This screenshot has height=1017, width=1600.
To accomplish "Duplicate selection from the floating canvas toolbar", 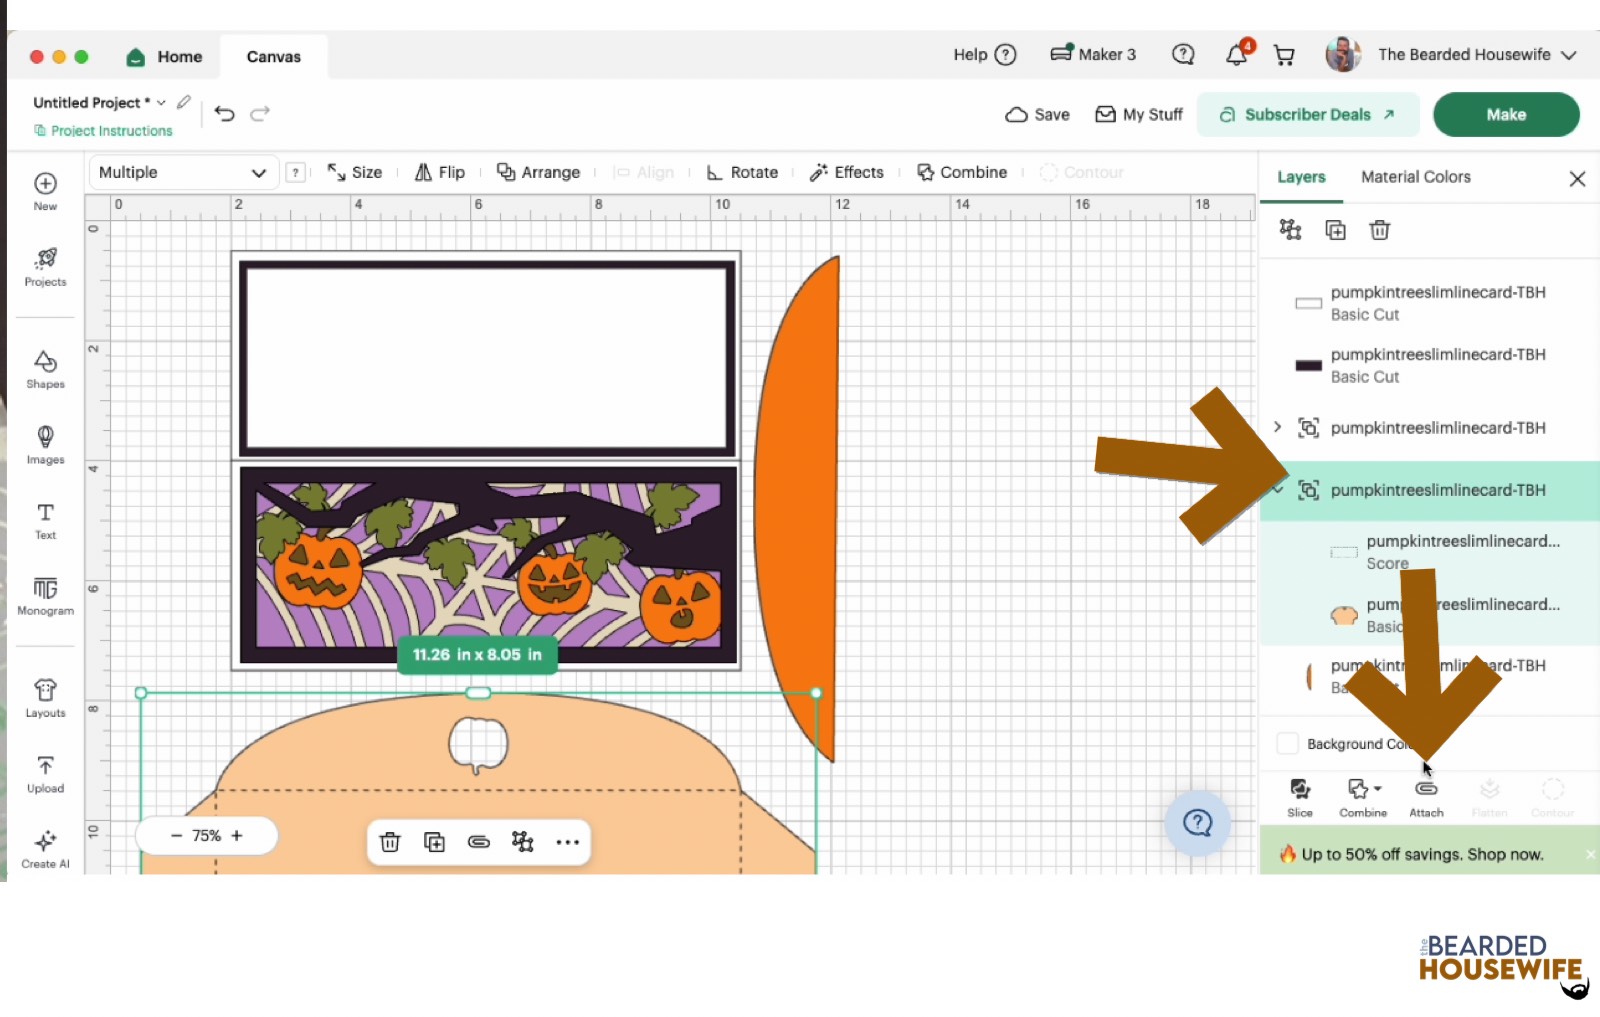I will click(434, 842).
